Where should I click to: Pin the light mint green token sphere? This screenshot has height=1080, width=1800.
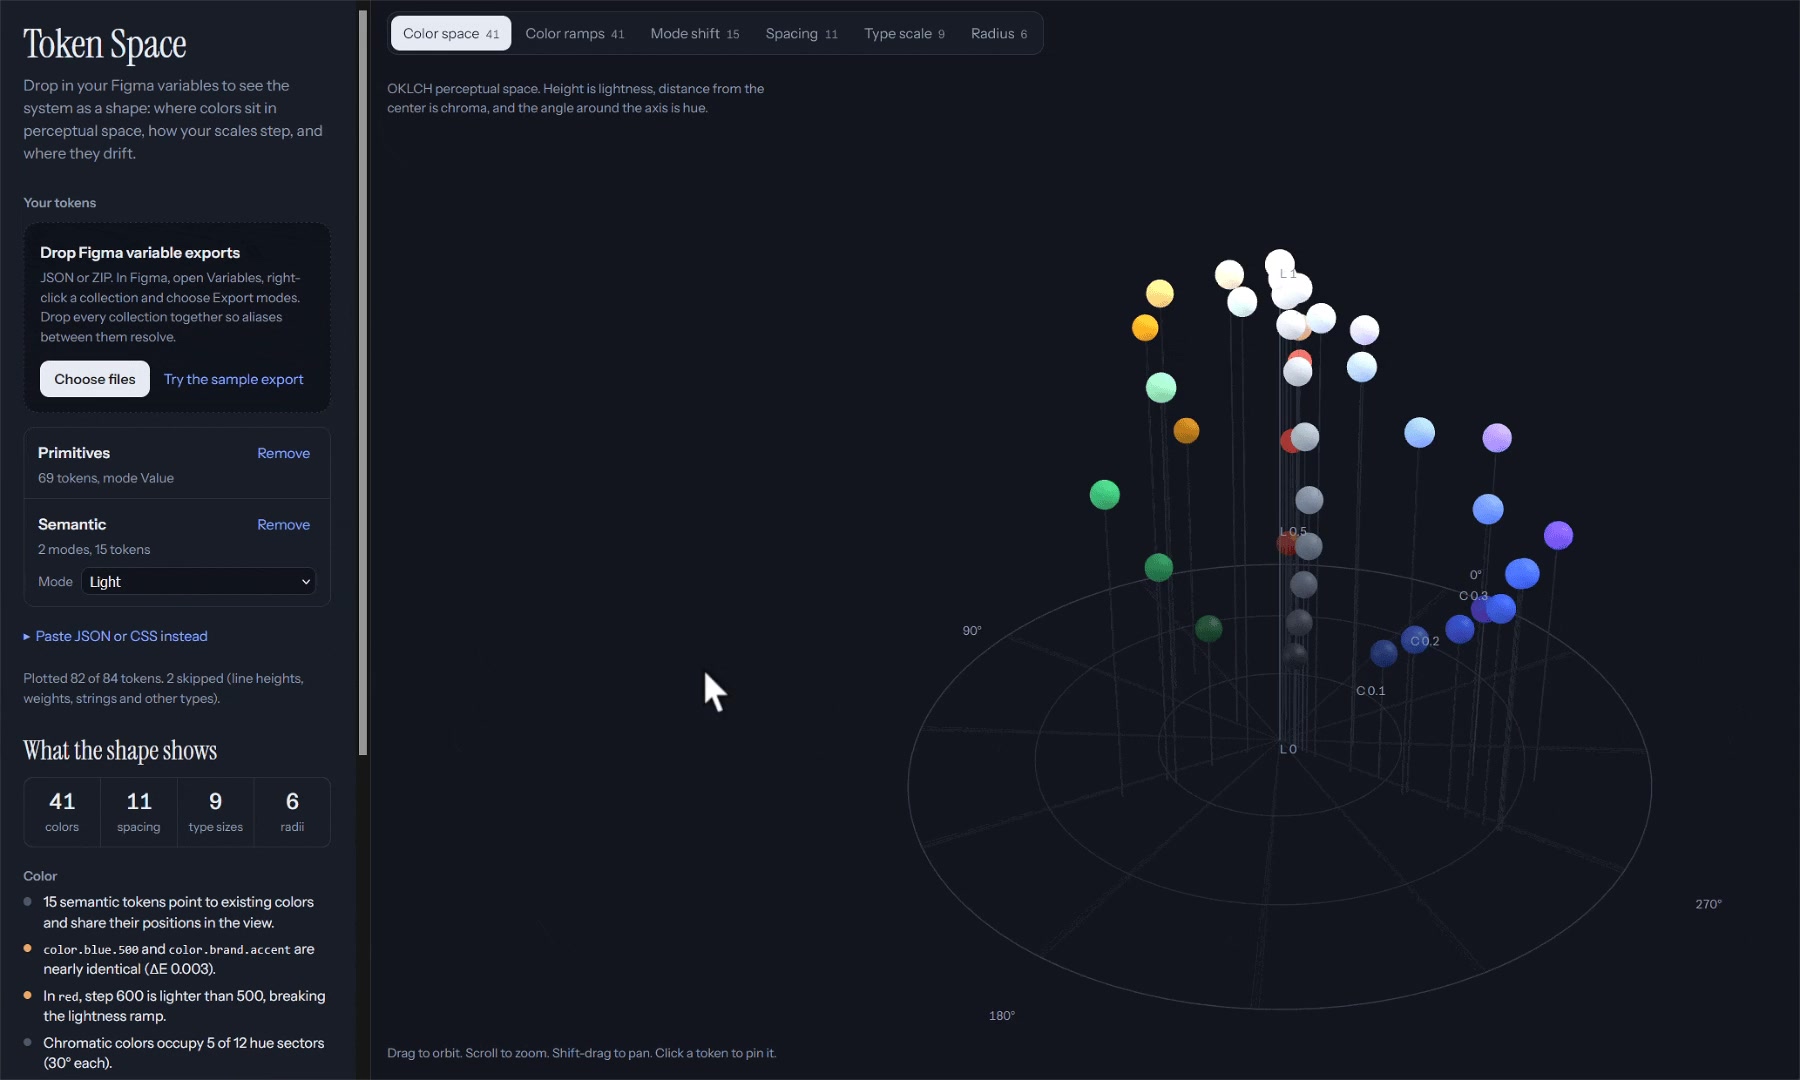click(1160, 387)
